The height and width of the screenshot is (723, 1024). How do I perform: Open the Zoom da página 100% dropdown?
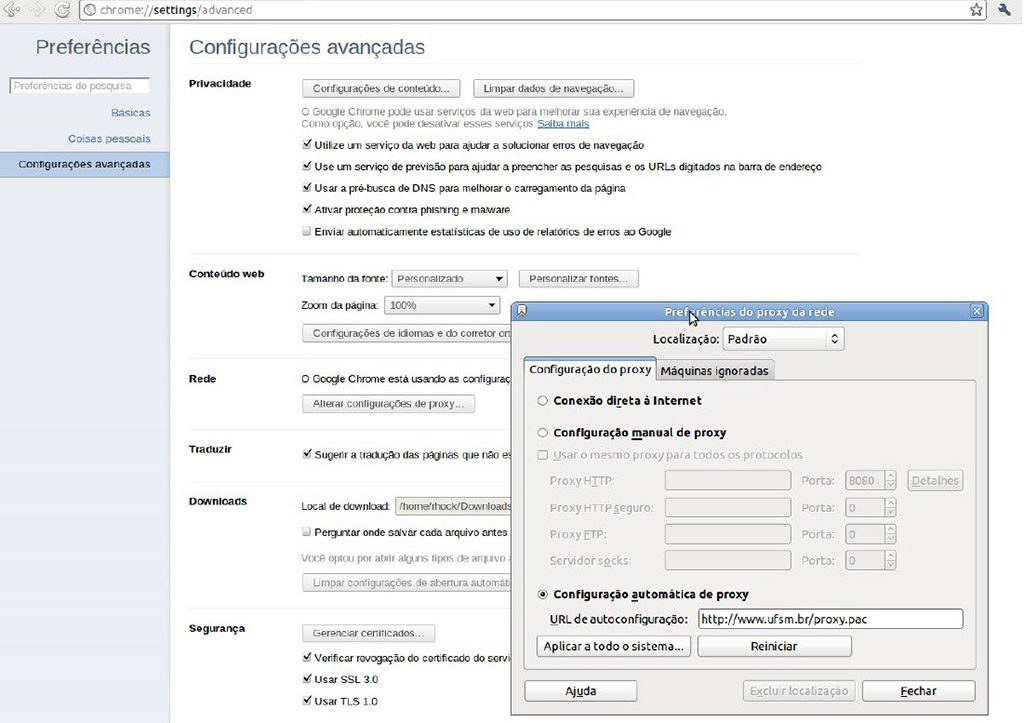(x=441, y=305)
